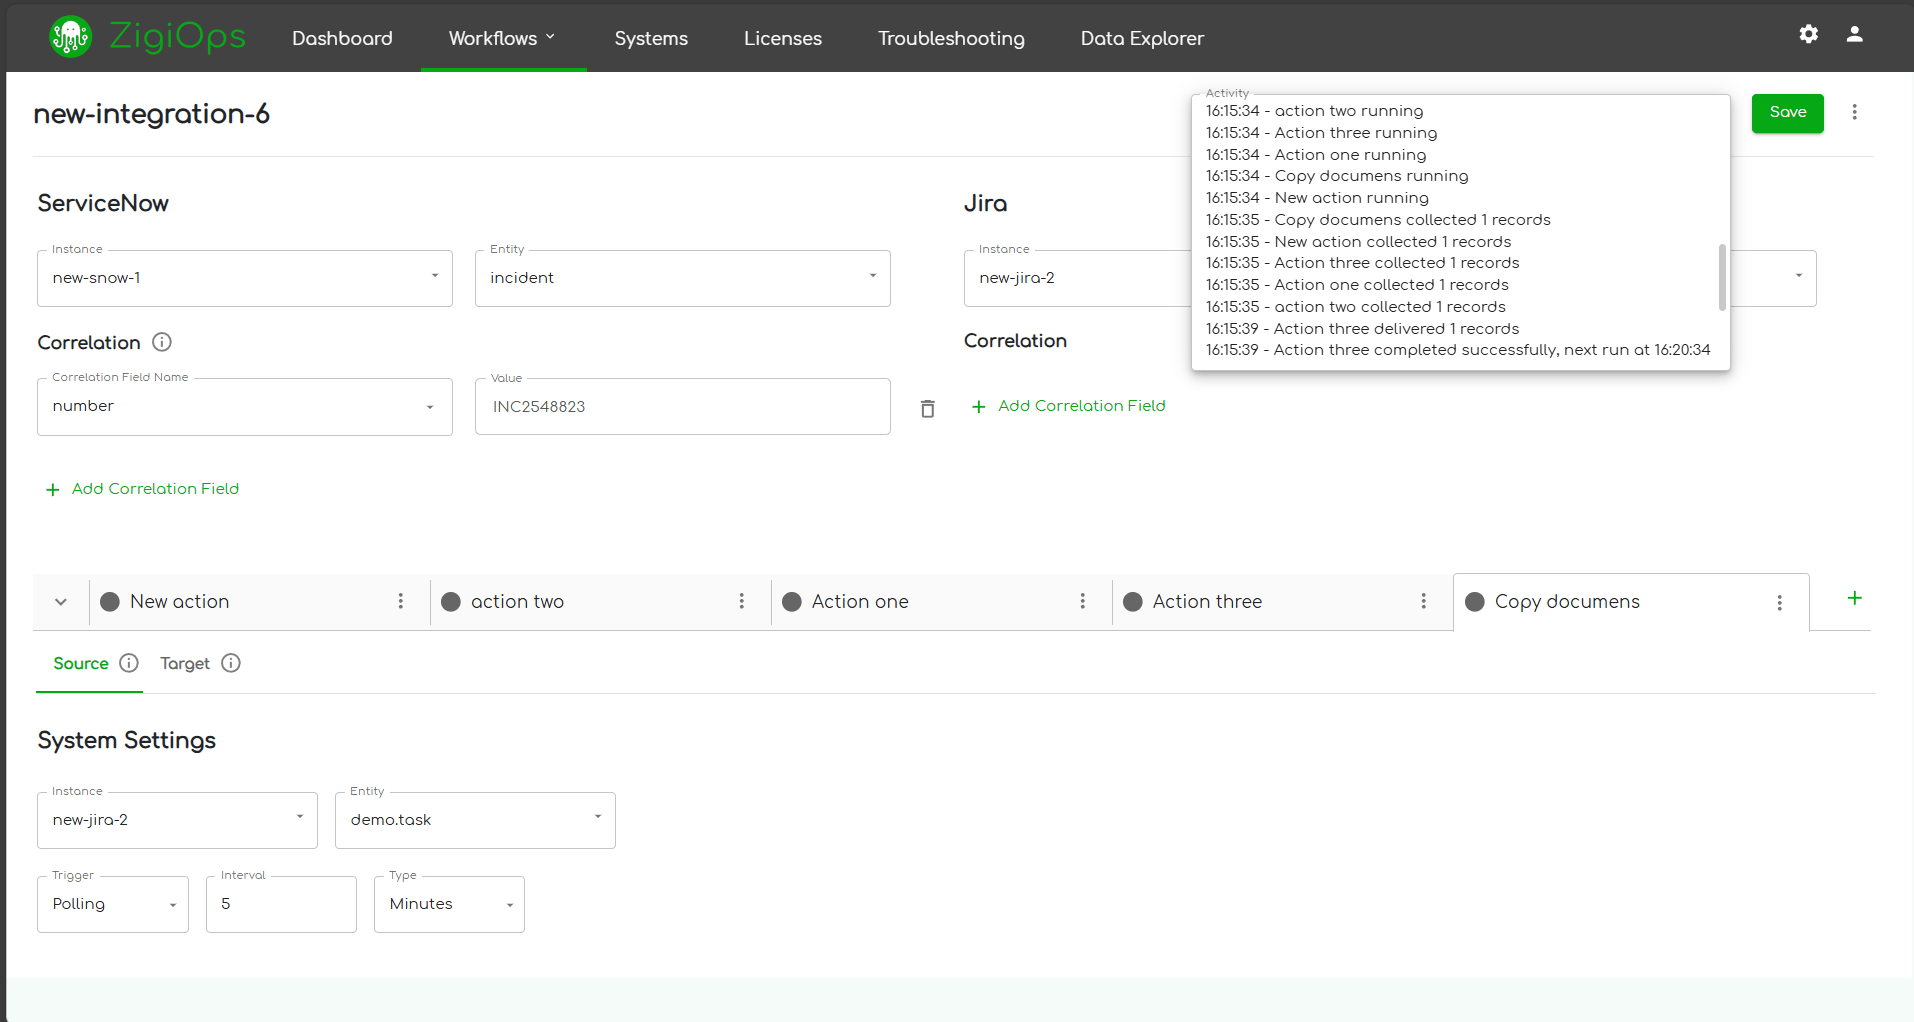Open ServiceNow Instance dropdown new-snow-1

pos(245,278)
